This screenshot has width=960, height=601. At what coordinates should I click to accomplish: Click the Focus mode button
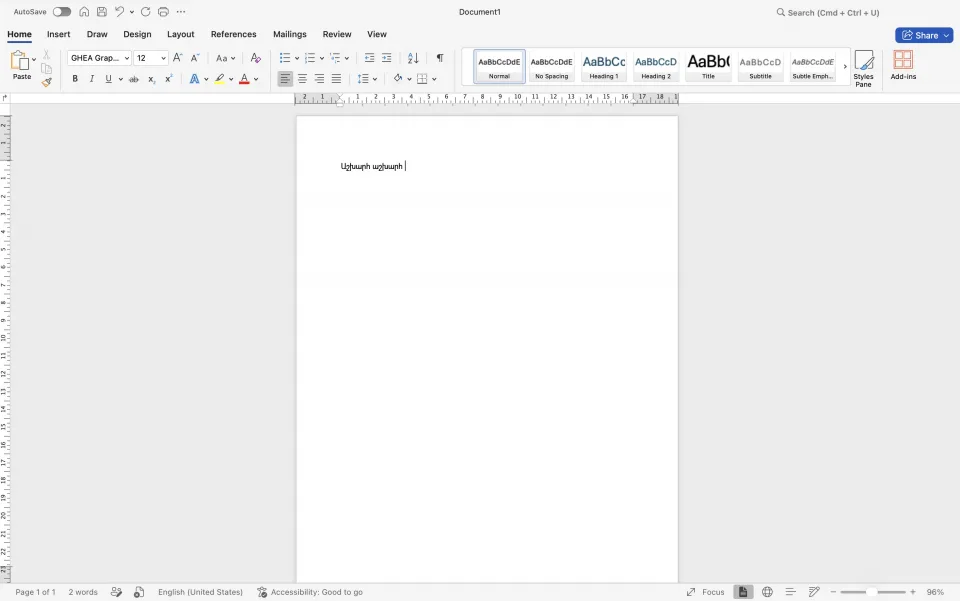tap(705, 592)
